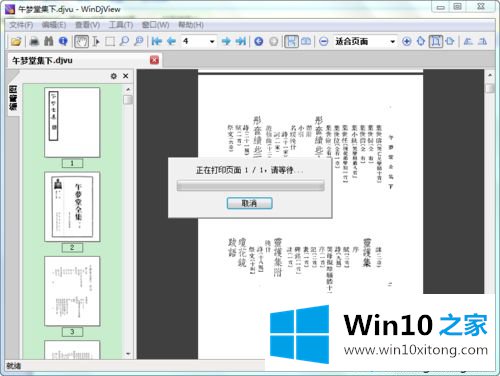The image size is (500, 376).
Task: Open thumbnail panel settings gear
Action: tap(114, 76)
